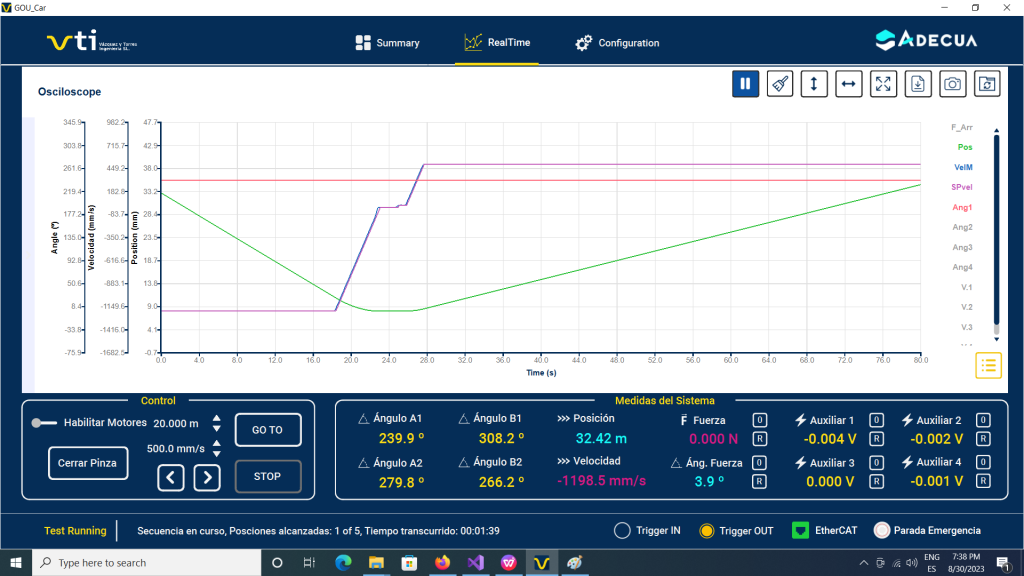Capture a chart screenshot with the camera icon
Screen dimensions: 1024x576
[x=953, y=84]
